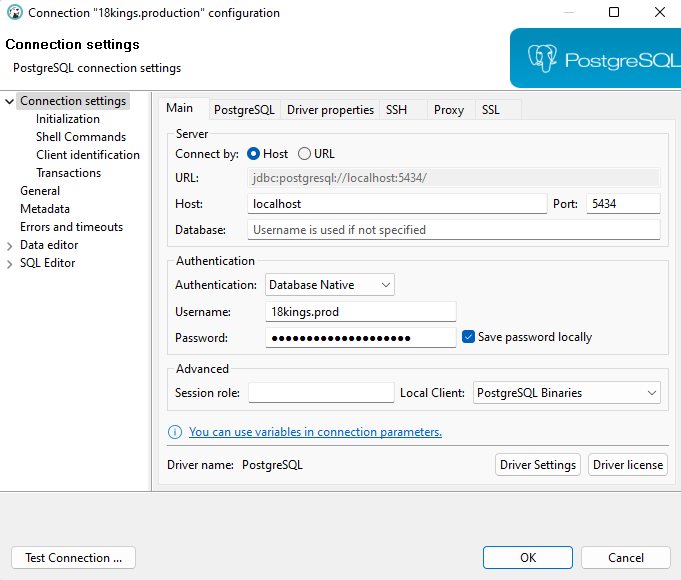This screenshot has height=580, width=681.
Task: Select the URL radio button
Action: click(x=305, y=154)
